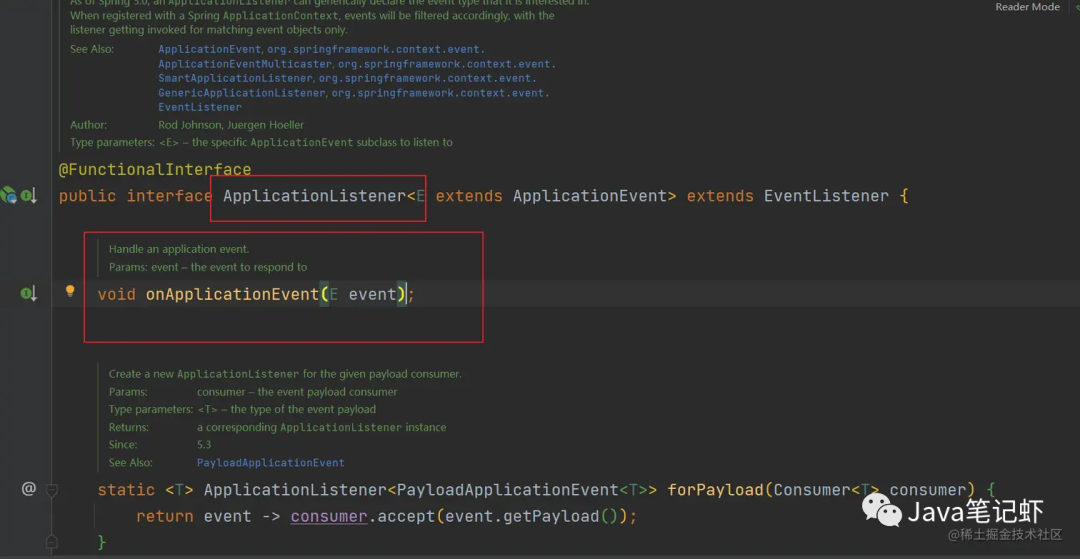Click forPayload method name in declaration
The height and width of the screenshot is (559, 1080).
(714, 490)
